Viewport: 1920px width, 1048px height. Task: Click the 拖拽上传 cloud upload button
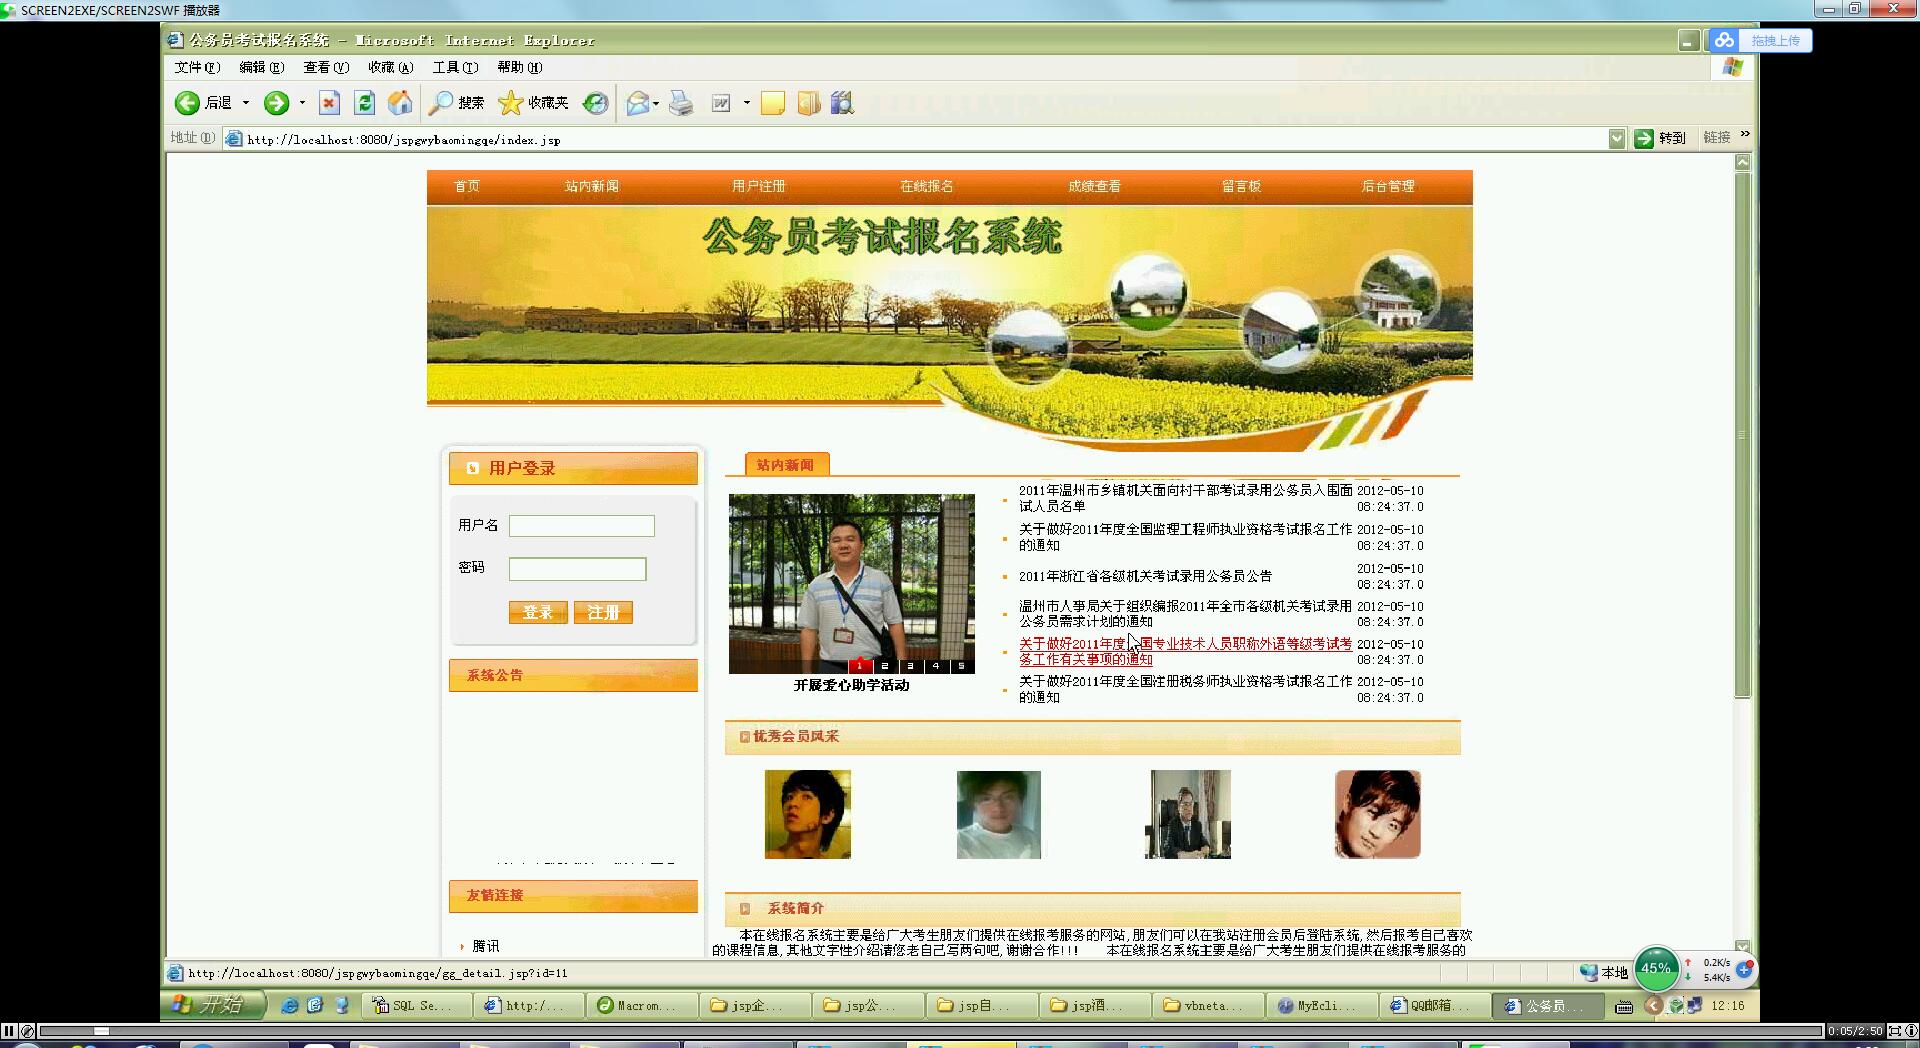pyautogui.click(x=1759, y=40)
